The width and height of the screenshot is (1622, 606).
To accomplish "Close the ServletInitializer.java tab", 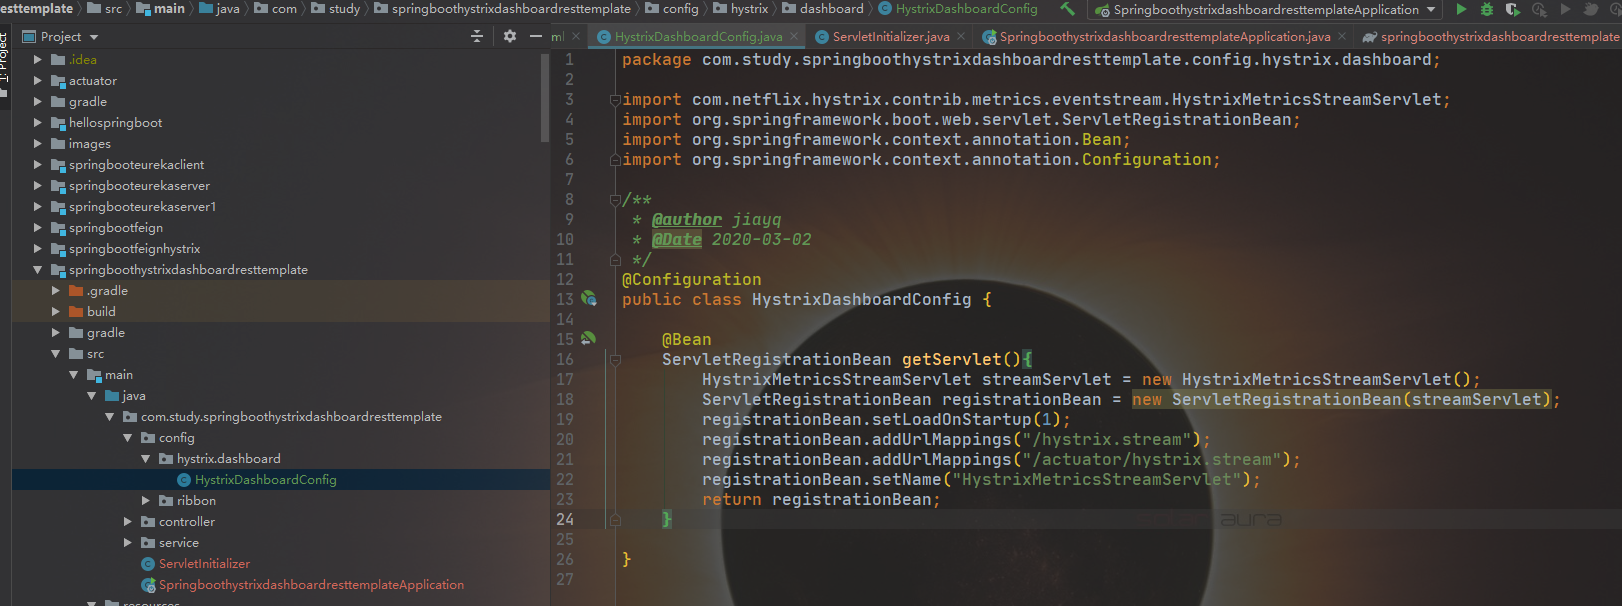I will pyautogui.click(x=961, y=36).
